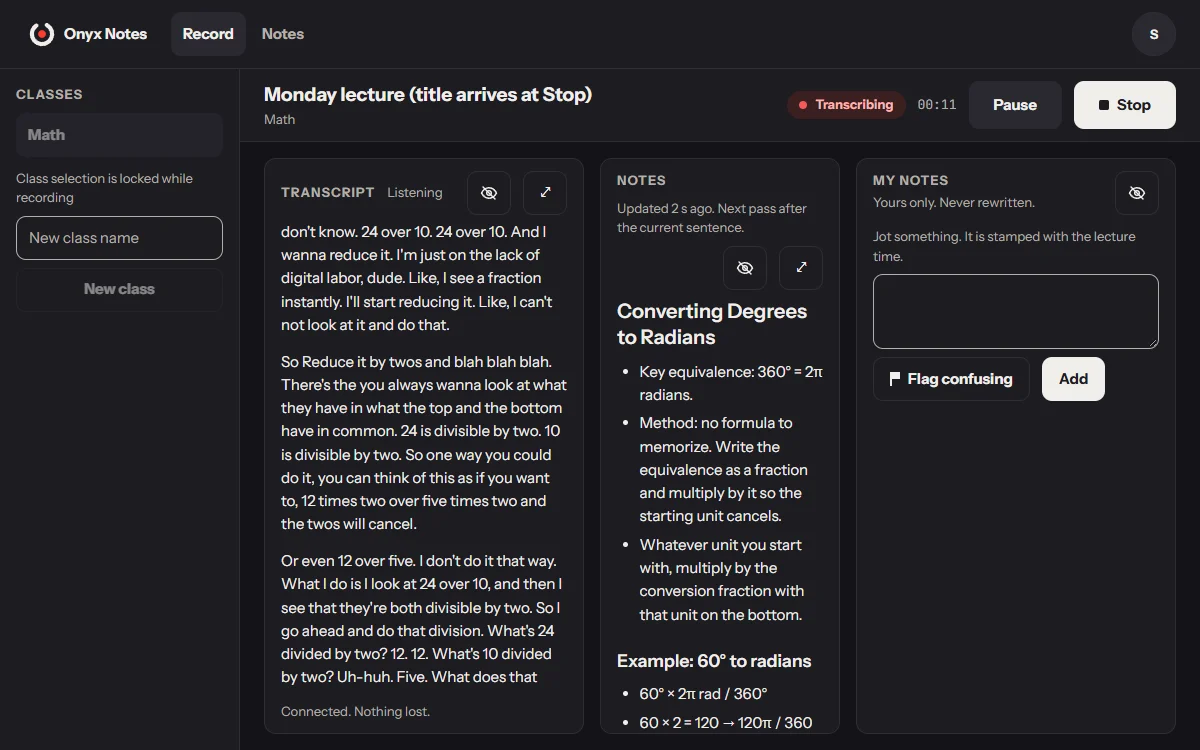Click the 'Example: 60° to radians' heading
Image resolution: width=1200 pixels, height=750 pixels.
(x=714, y=661)
